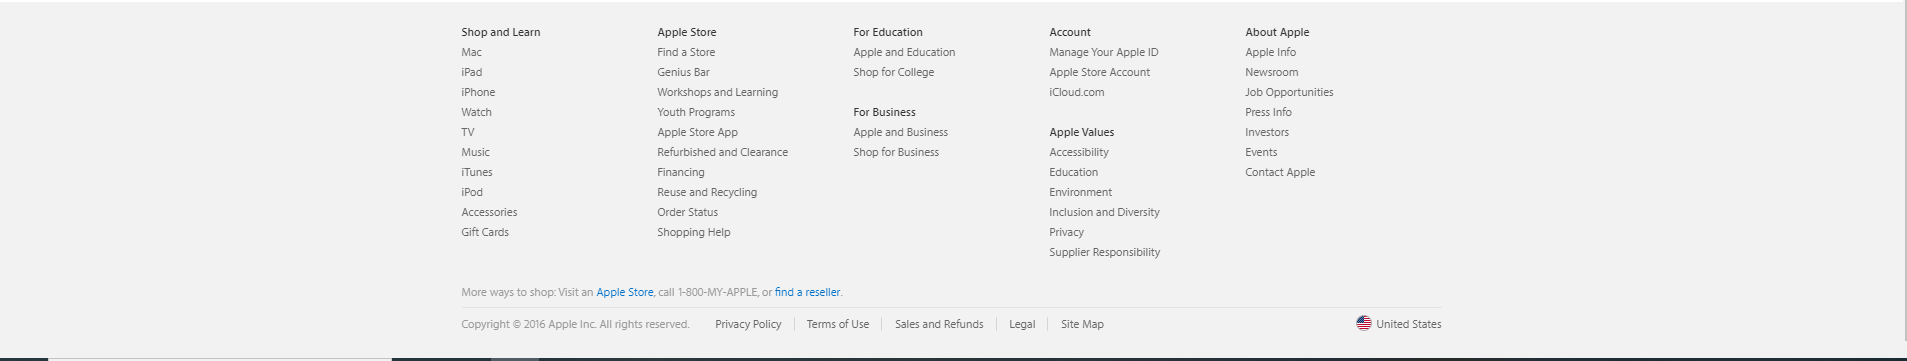1907x361 pixels.
Task: Select the iPhone link under Shop and Learn
Action: (x=478, y=92)
